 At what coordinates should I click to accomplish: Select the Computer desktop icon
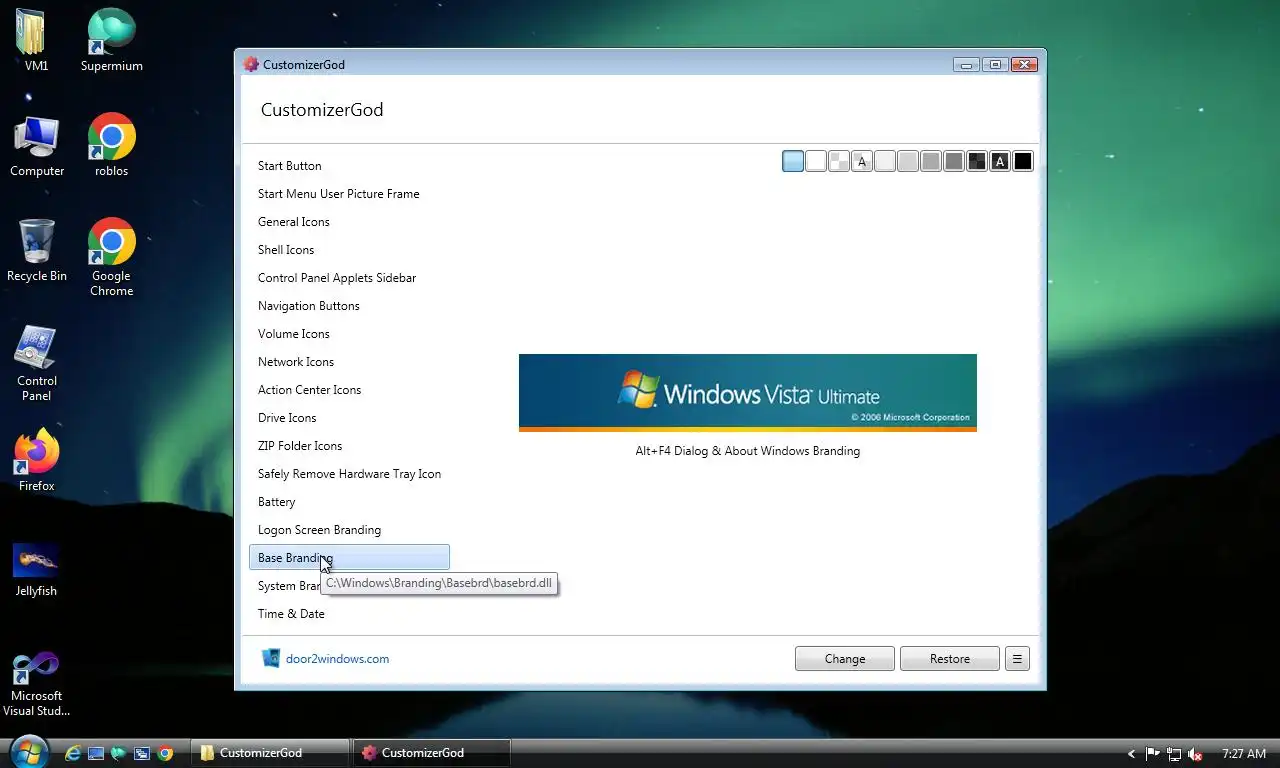point(37,146)
